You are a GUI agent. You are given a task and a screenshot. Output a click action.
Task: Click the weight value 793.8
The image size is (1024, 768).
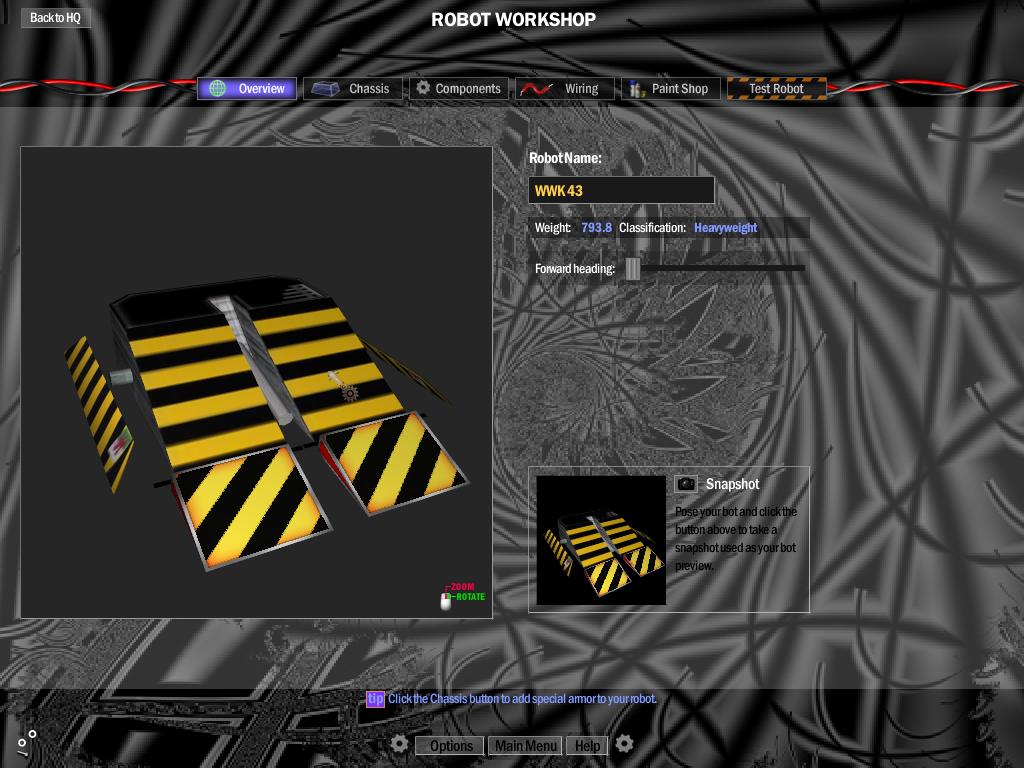tap(596, 228)
